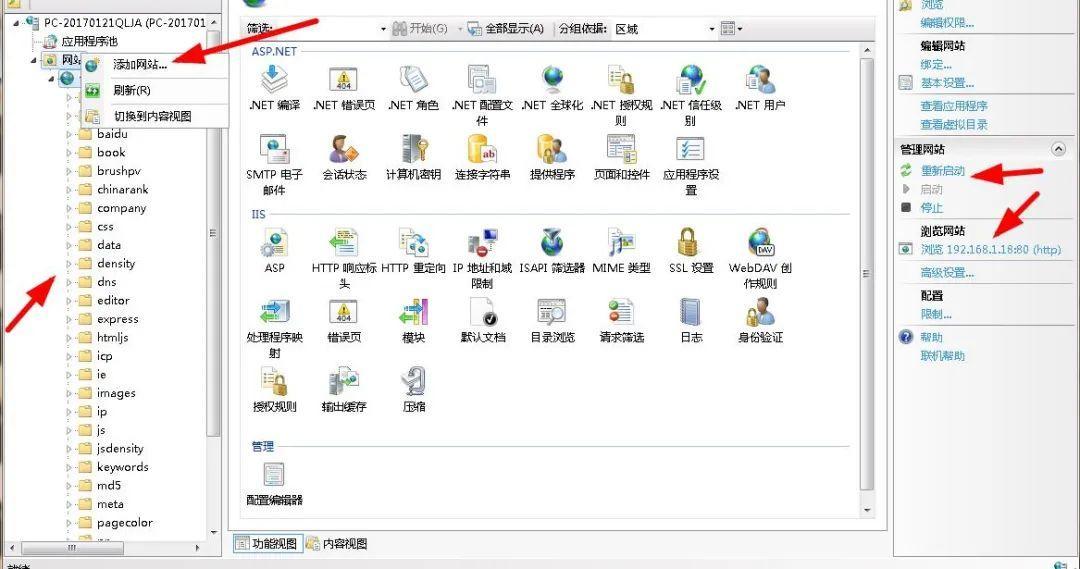Open the 身份验证 icon
The width and height of the screenshot is (1080, 569).
(x=760, y=312)
